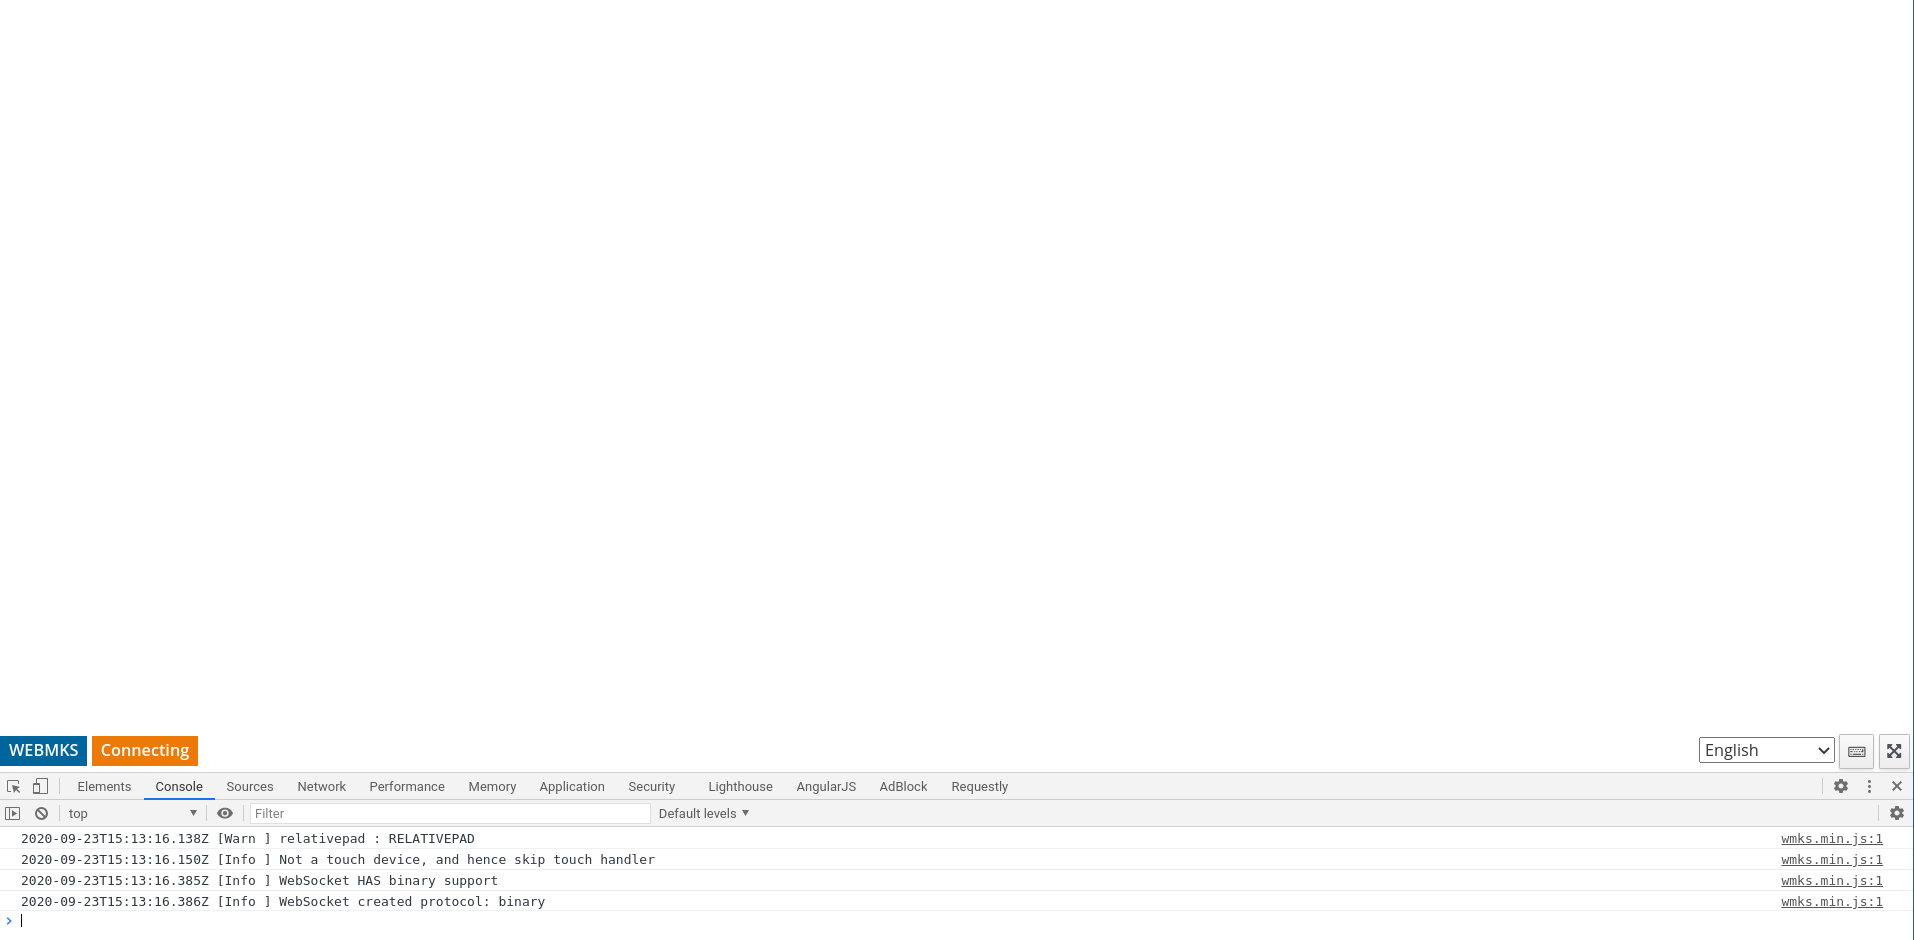This screenshot has width=1914, height=940.
Task: Clear the console messages
Action: [x=41, y=814]
